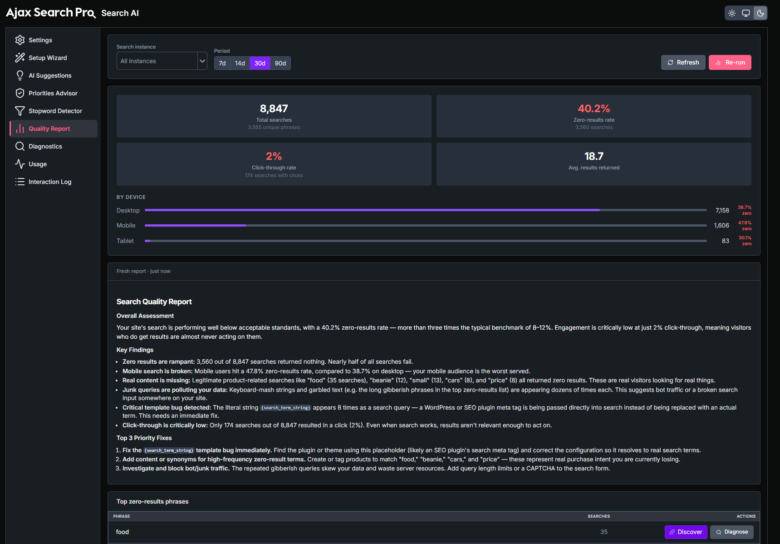Click the Priorities Advisor shield icon

tap(19, 93)
